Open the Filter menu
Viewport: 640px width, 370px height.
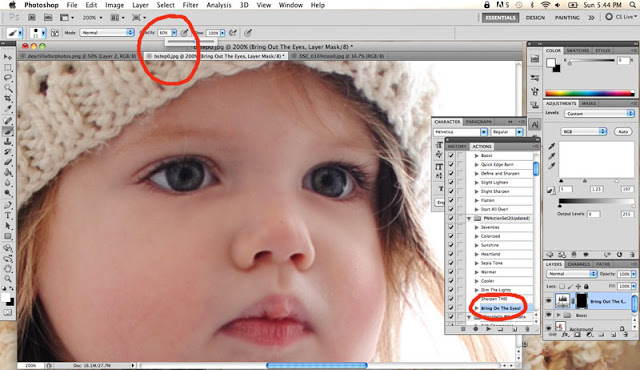click(x=190, y=5)
